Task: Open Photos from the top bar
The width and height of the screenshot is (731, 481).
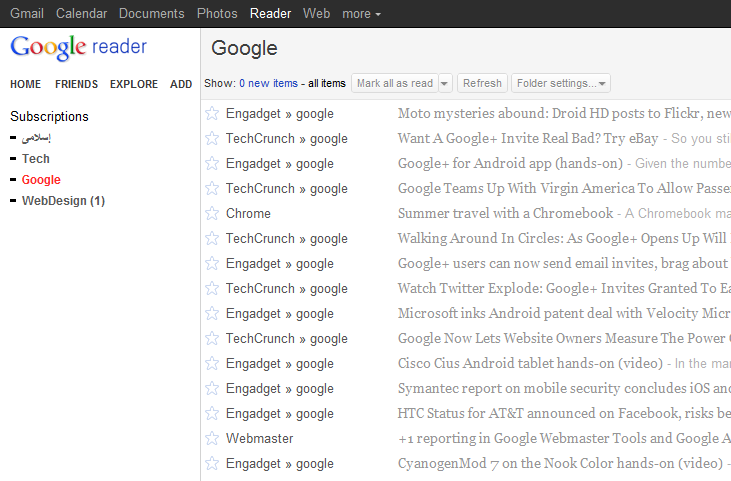Action: (x=217, y=14)
